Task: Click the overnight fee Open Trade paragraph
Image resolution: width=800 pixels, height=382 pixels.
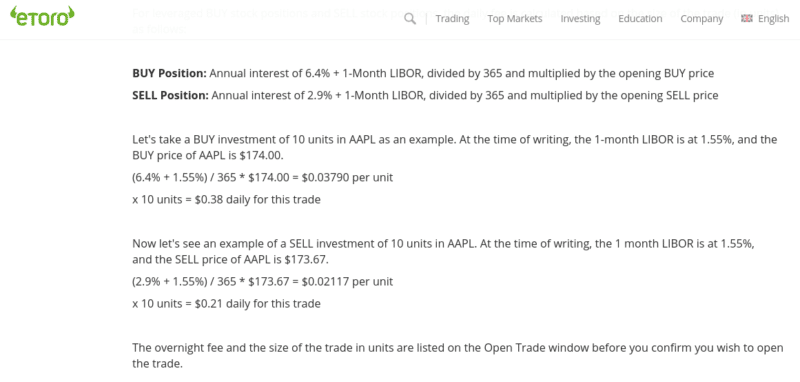Action: [x=458, y=356]
